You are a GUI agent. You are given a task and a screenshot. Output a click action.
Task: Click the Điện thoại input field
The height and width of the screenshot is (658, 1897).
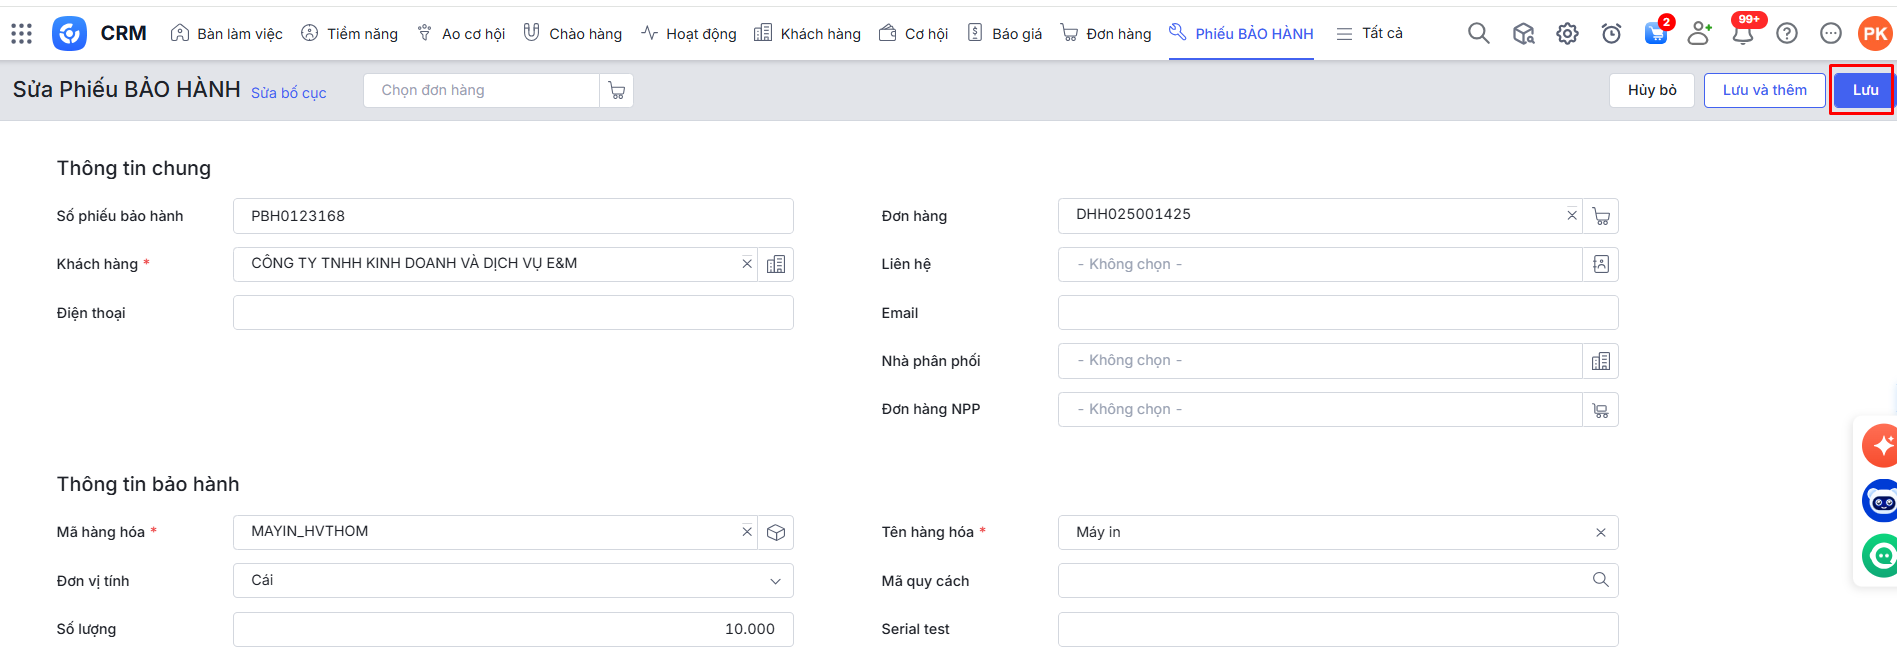[513, 313]
